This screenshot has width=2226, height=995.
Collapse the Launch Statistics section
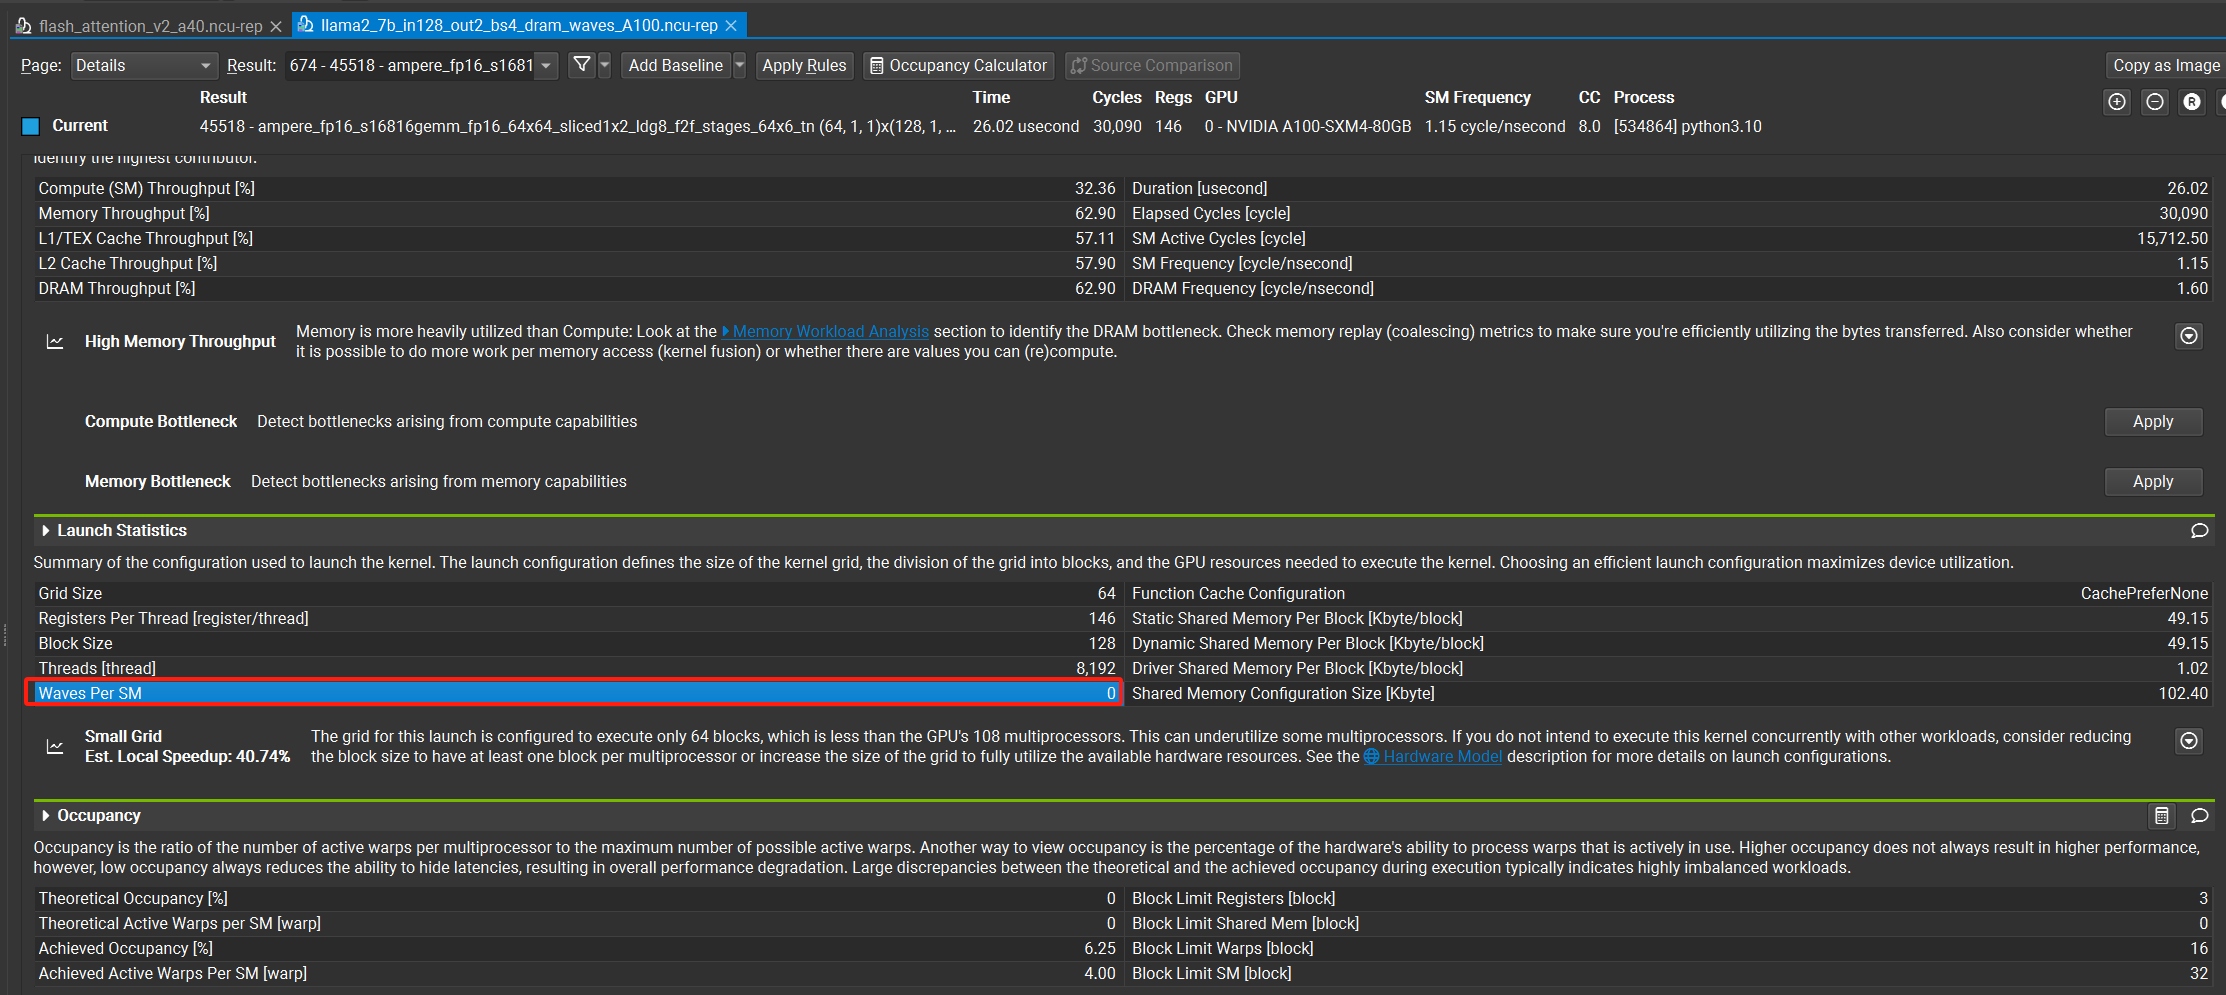[x=46, y=531]
